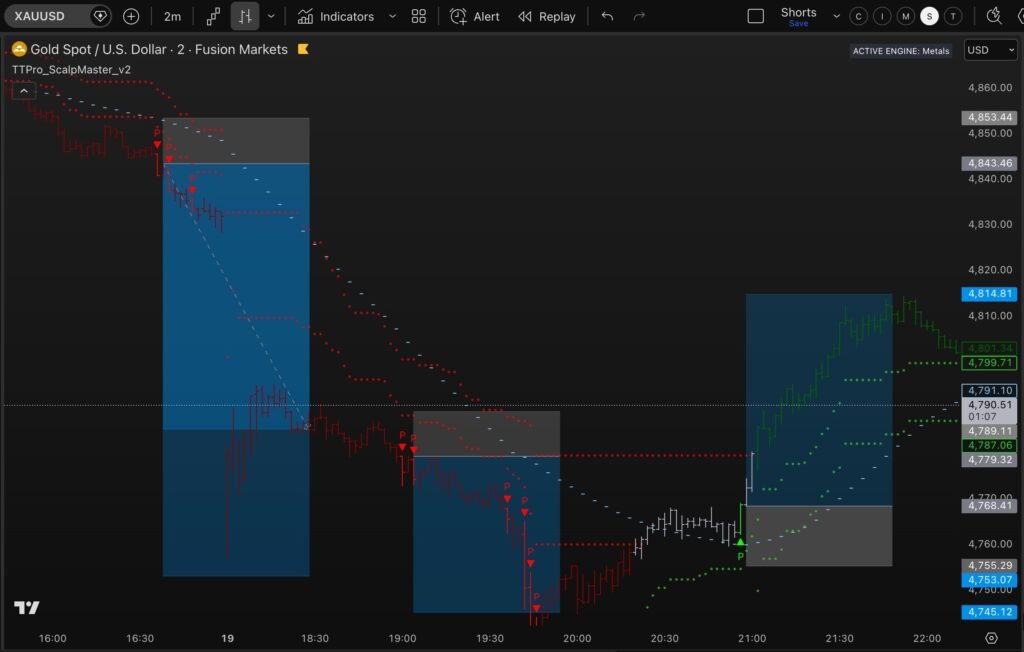
Task: Toggle the C circle button
Action: [x=858, y=16]
